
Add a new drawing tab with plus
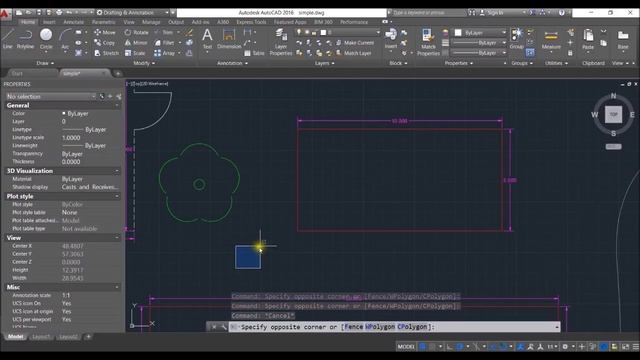[118, 73]
